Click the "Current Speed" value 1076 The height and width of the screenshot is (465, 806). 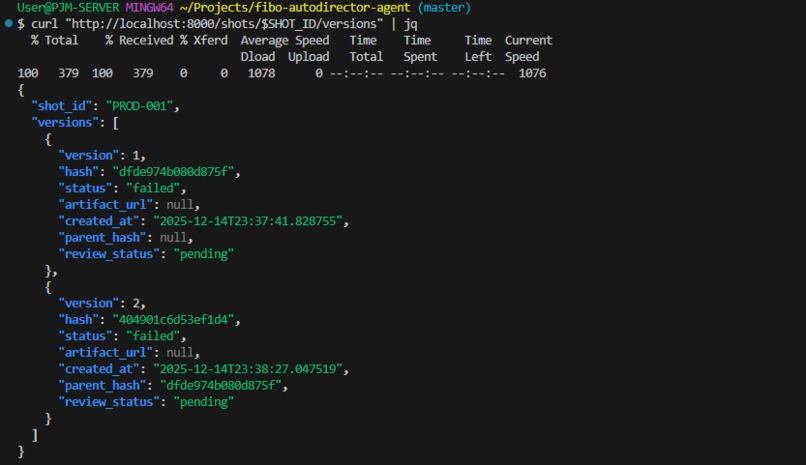[x=532, y=73]
